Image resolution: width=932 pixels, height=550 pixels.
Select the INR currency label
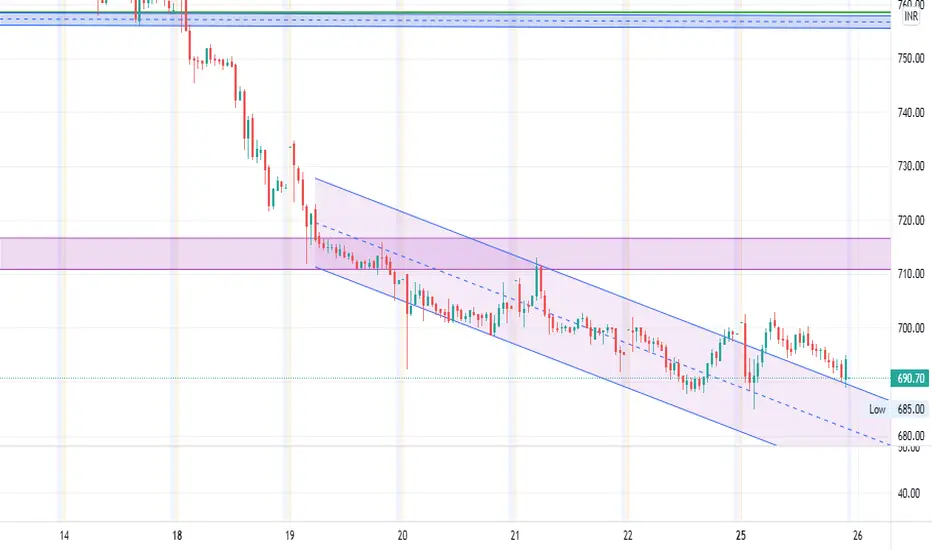click(911, 17)
